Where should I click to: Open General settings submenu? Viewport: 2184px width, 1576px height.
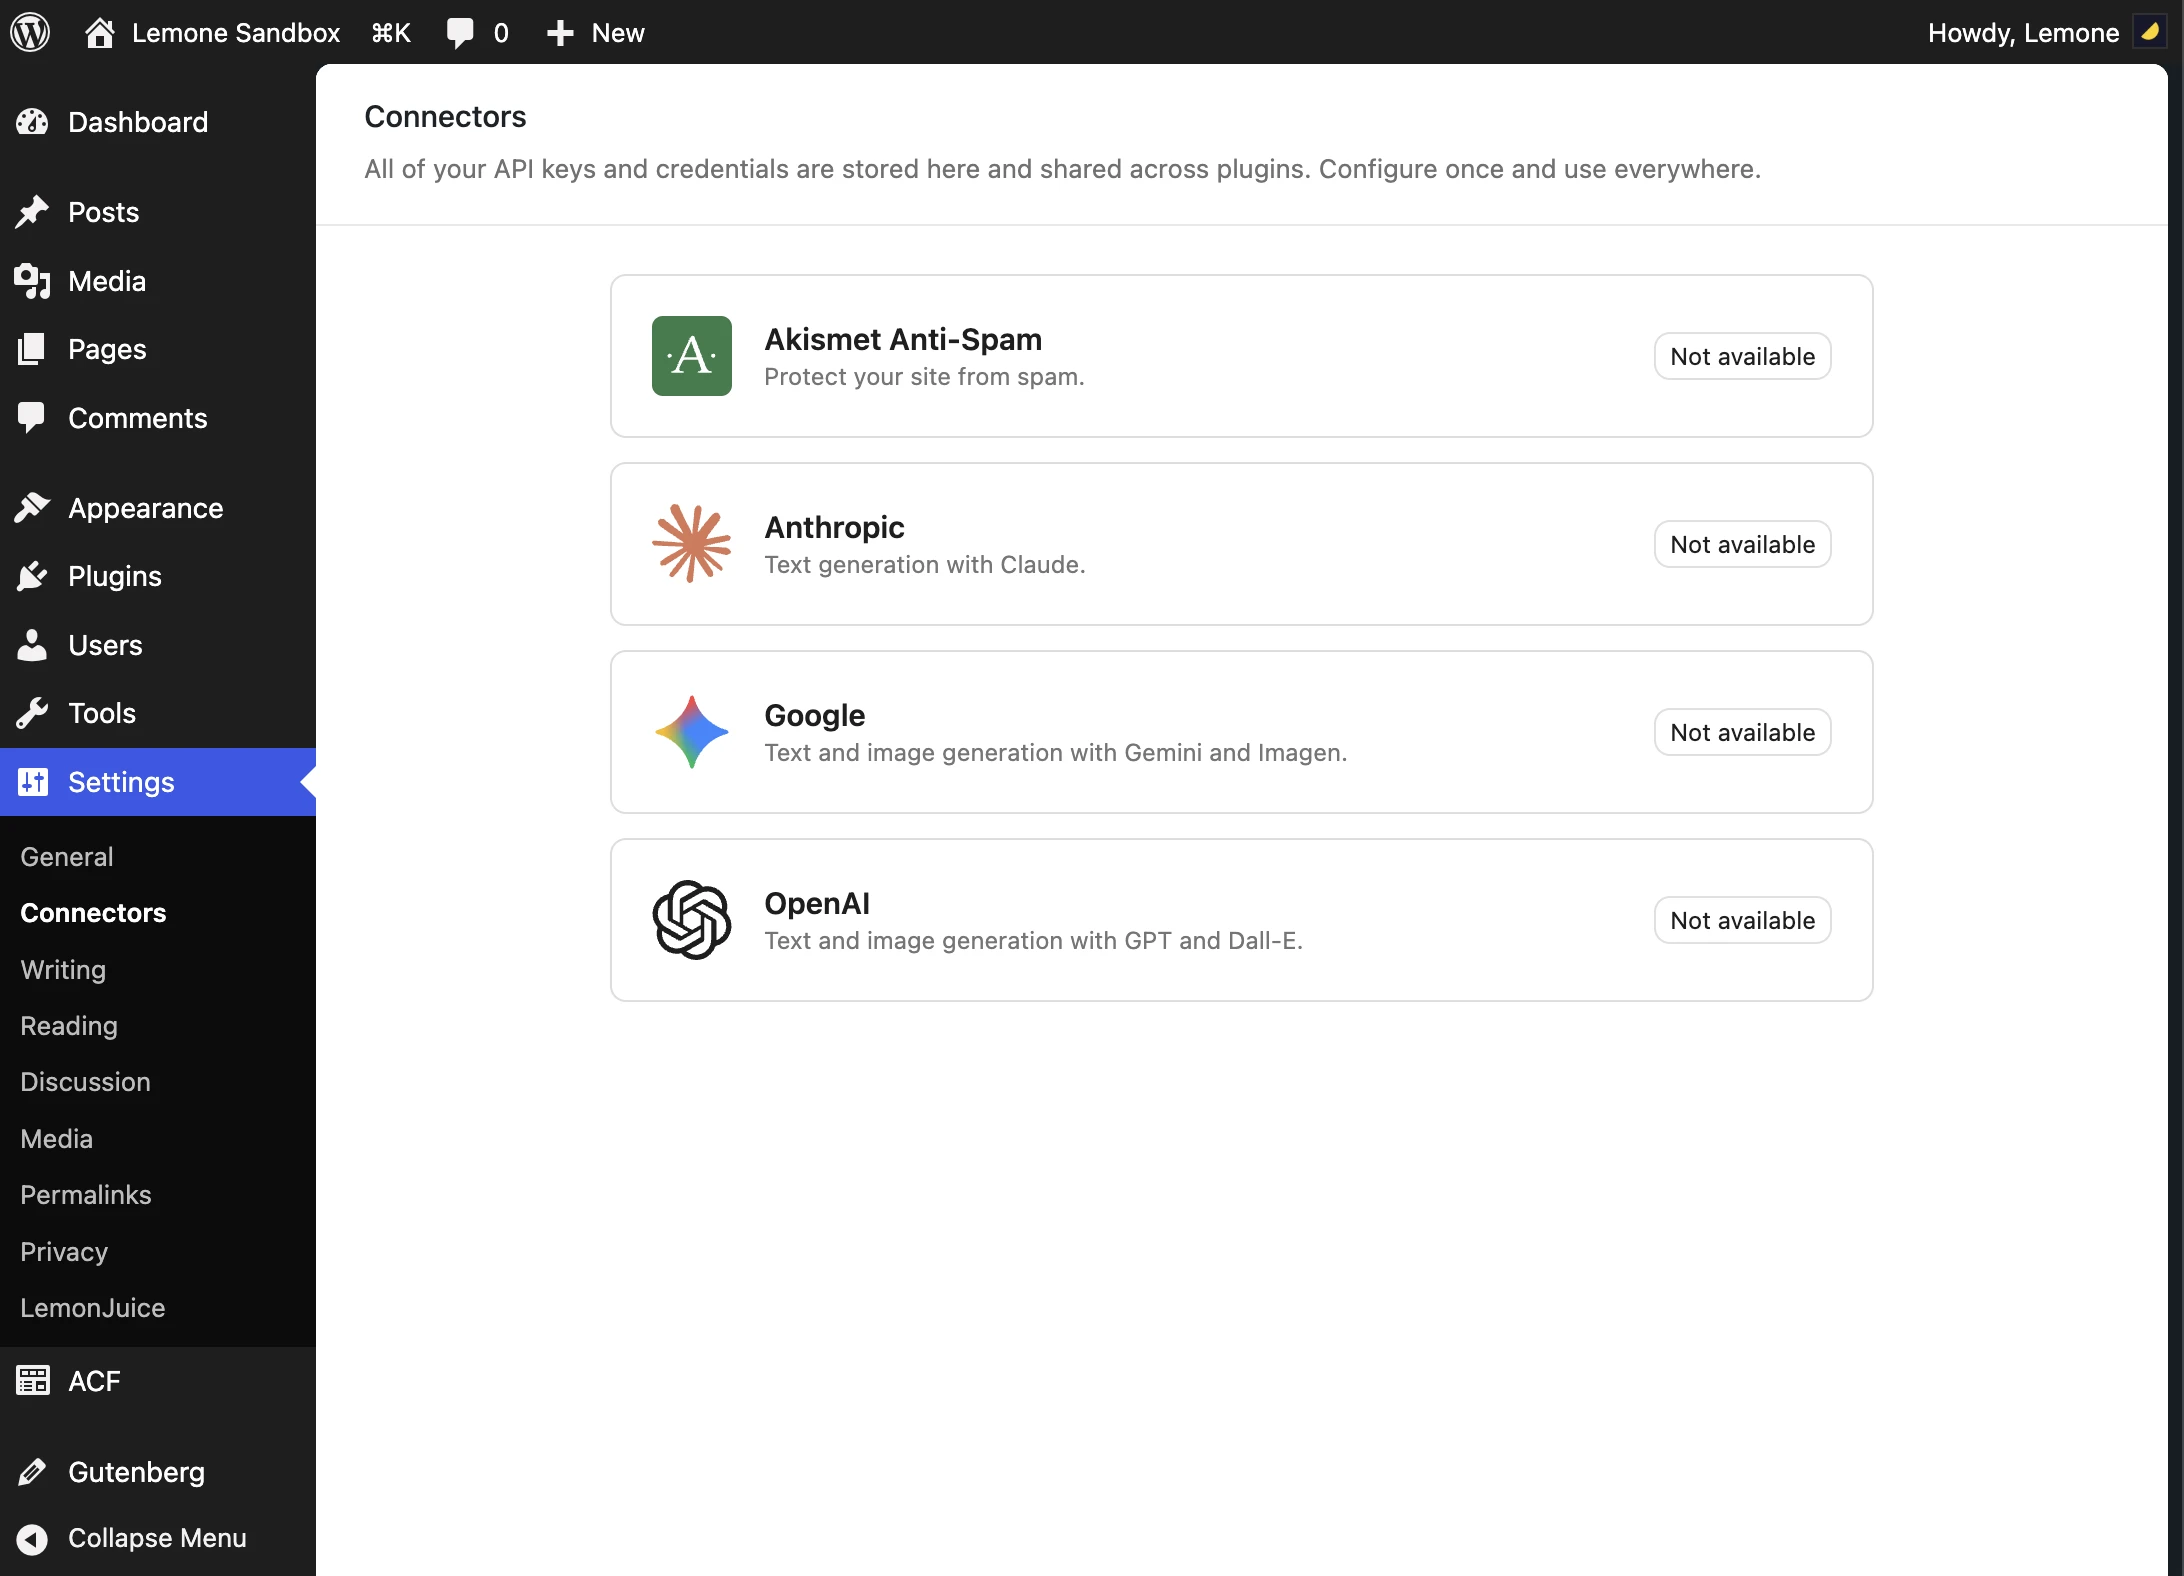67,857
